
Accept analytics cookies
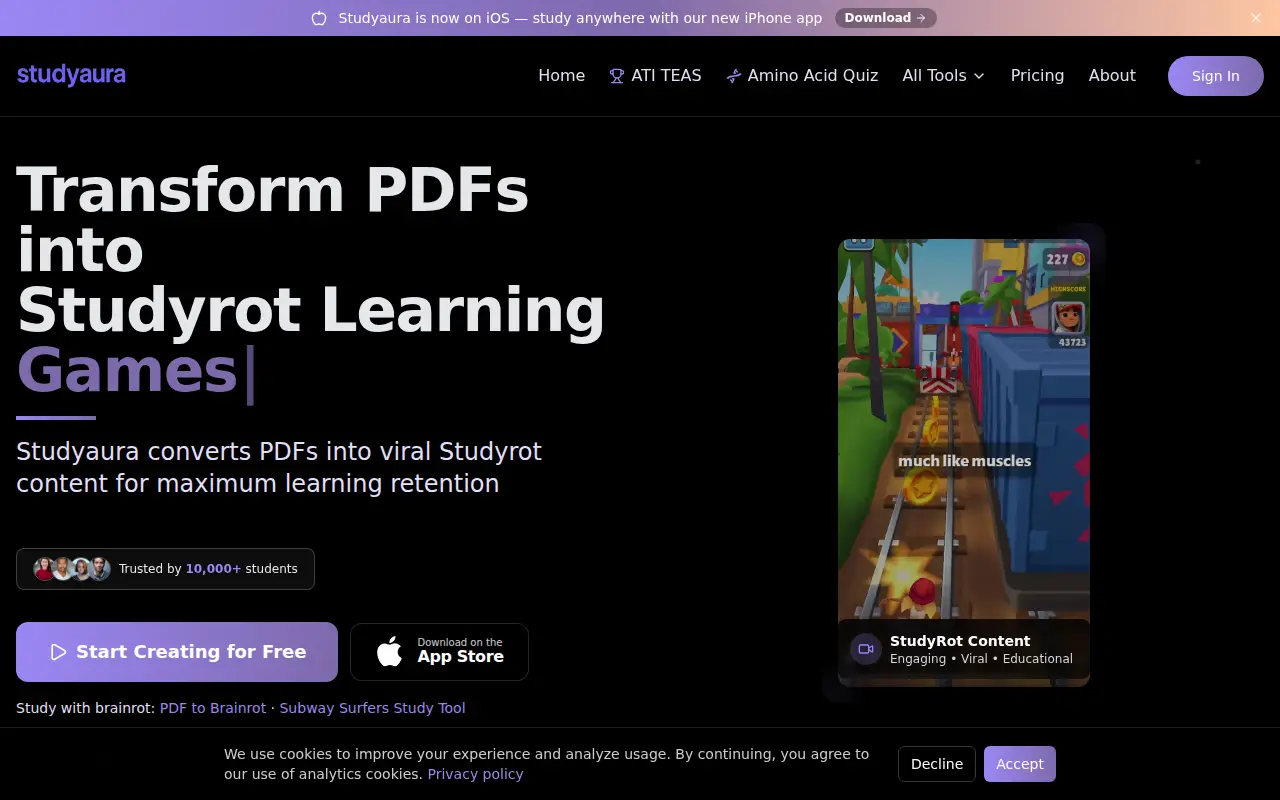[1020, 764]
